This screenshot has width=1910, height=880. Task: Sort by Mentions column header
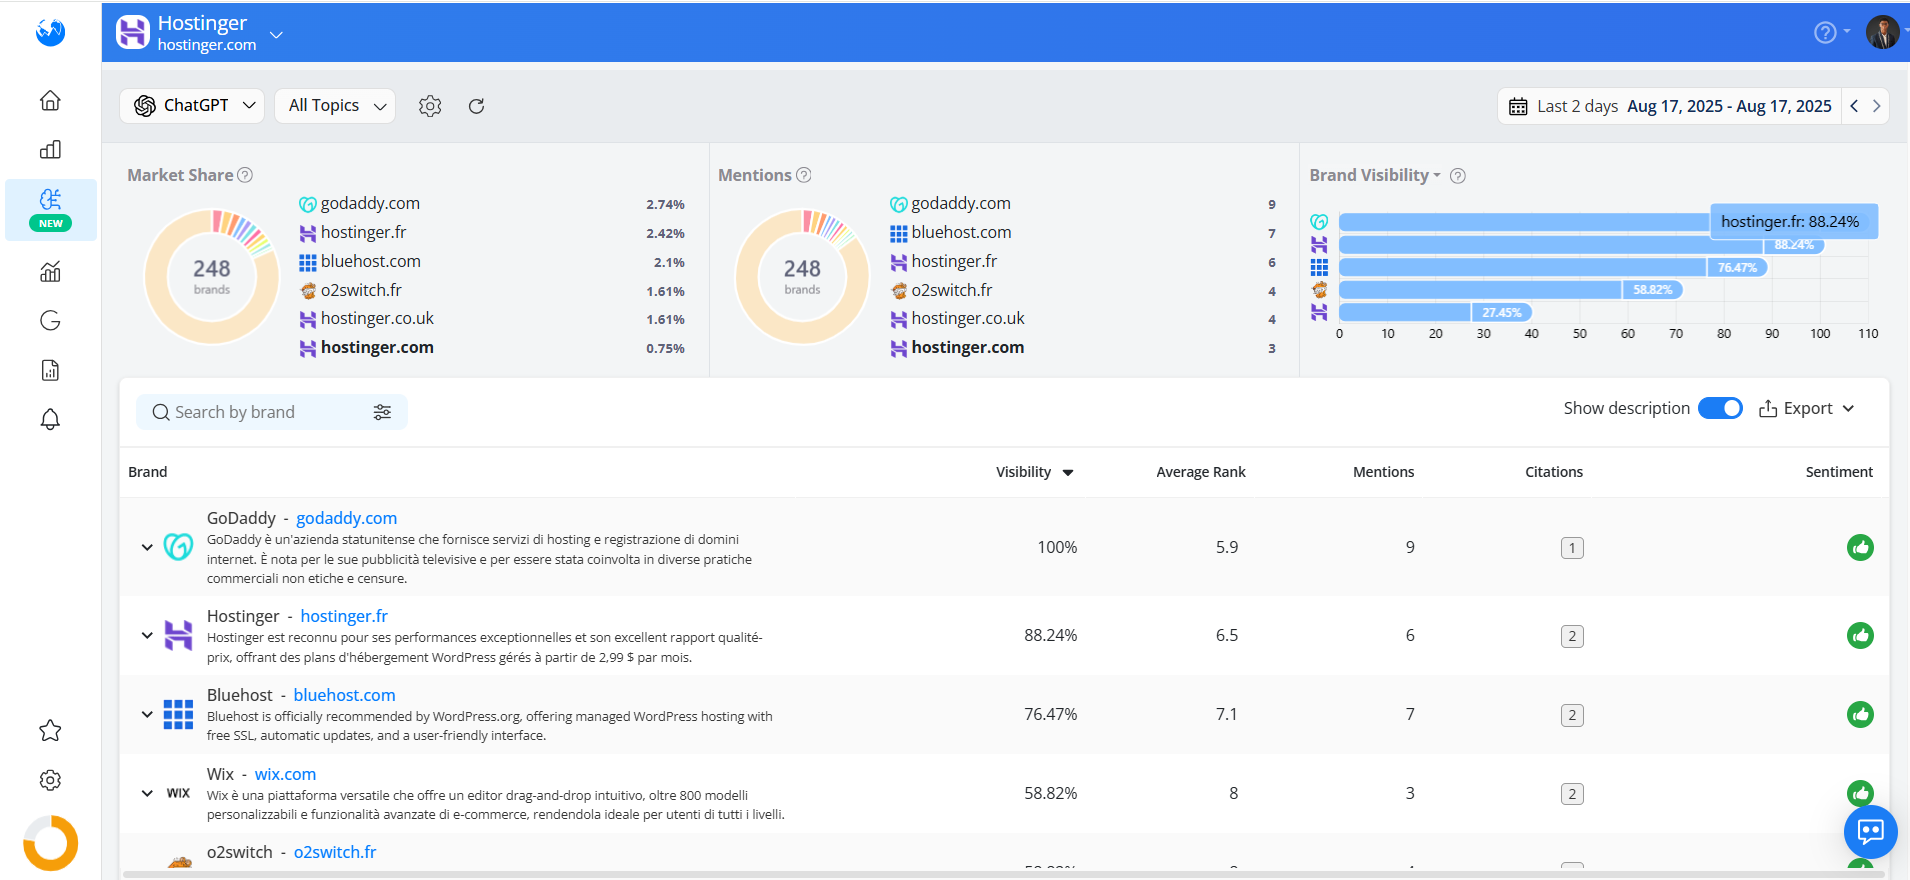(1383, 472)
